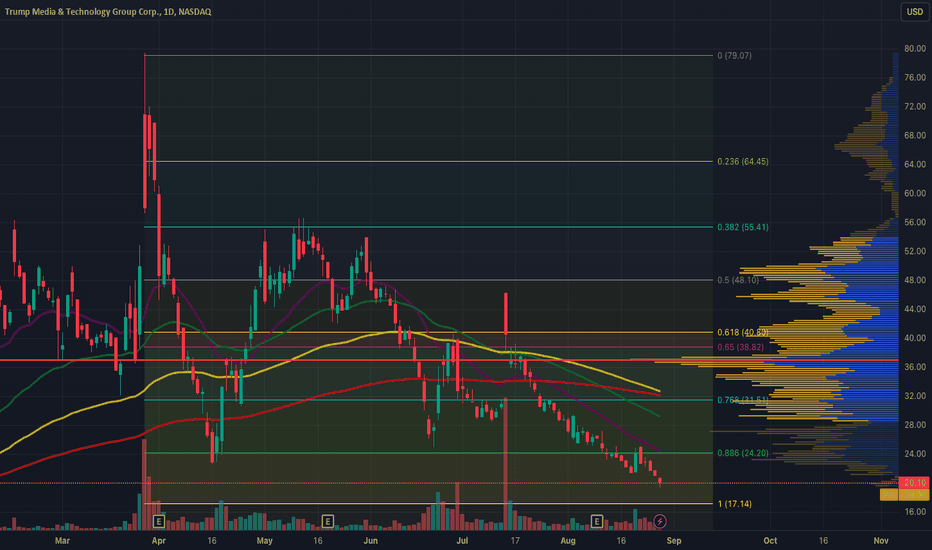Select the Fibonacci 1 (17.14) level label

tap(734, 504)
